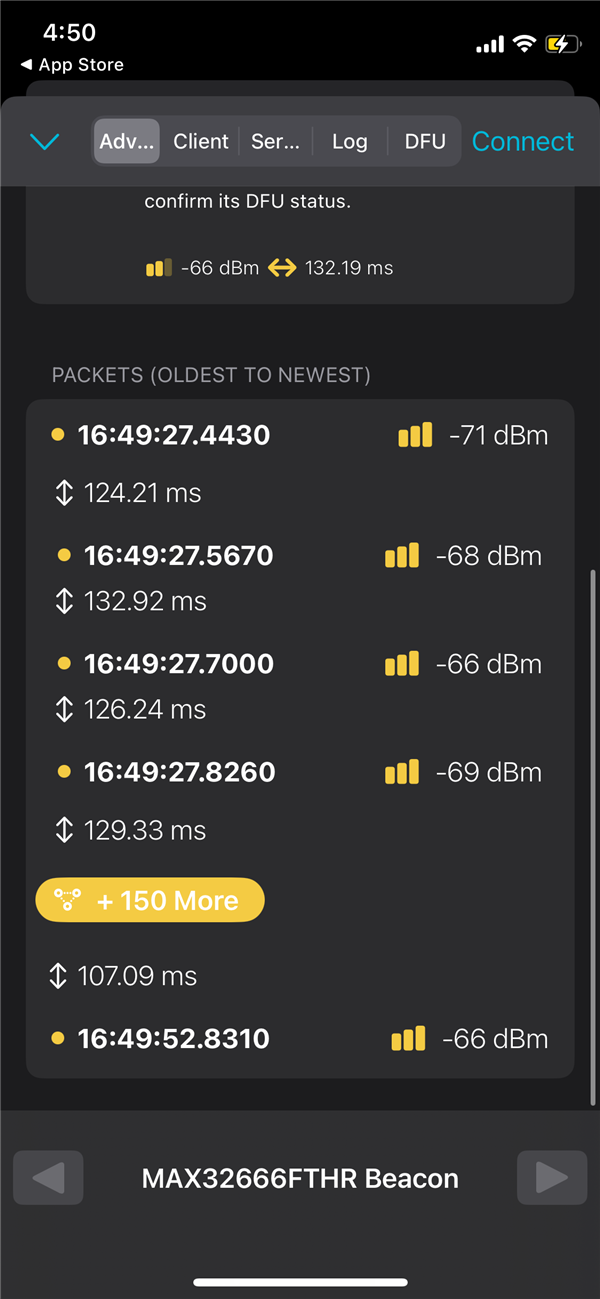
Task: Switch to the Client tab
Action: [201, 141]
